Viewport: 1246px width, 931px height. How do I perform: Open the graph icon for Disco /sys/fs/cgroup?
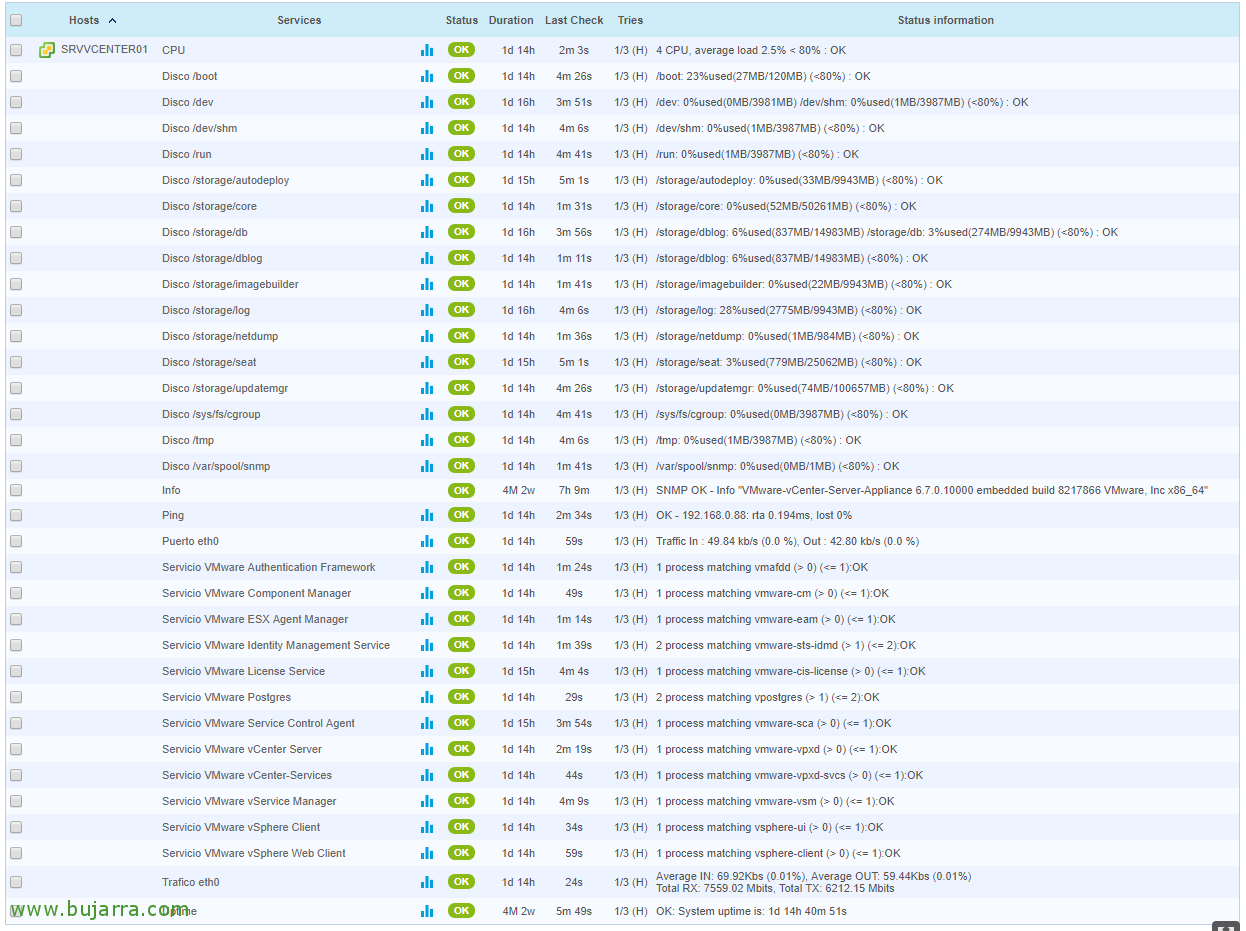(427, 413)
